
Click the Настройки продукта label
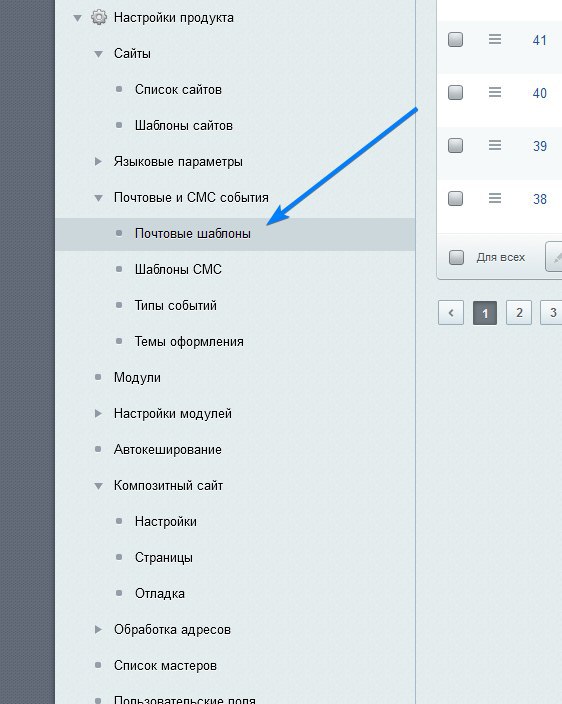coord(174,18)
